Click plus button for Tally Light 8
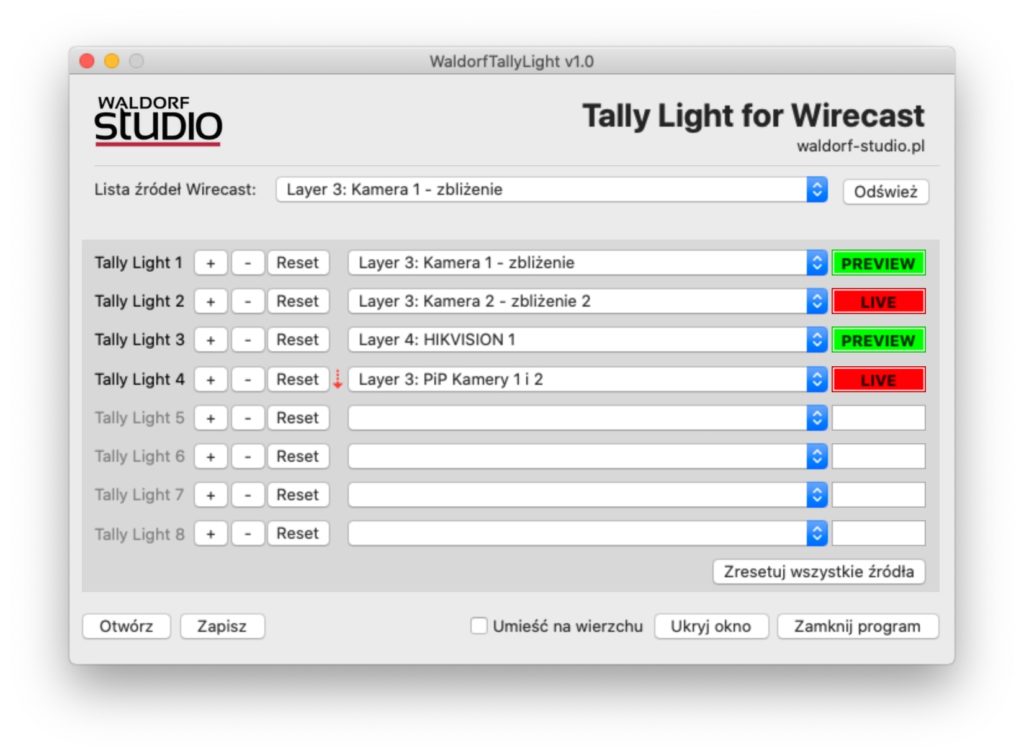This screenshot has width=1024, height=756. (x=210, y=533)
